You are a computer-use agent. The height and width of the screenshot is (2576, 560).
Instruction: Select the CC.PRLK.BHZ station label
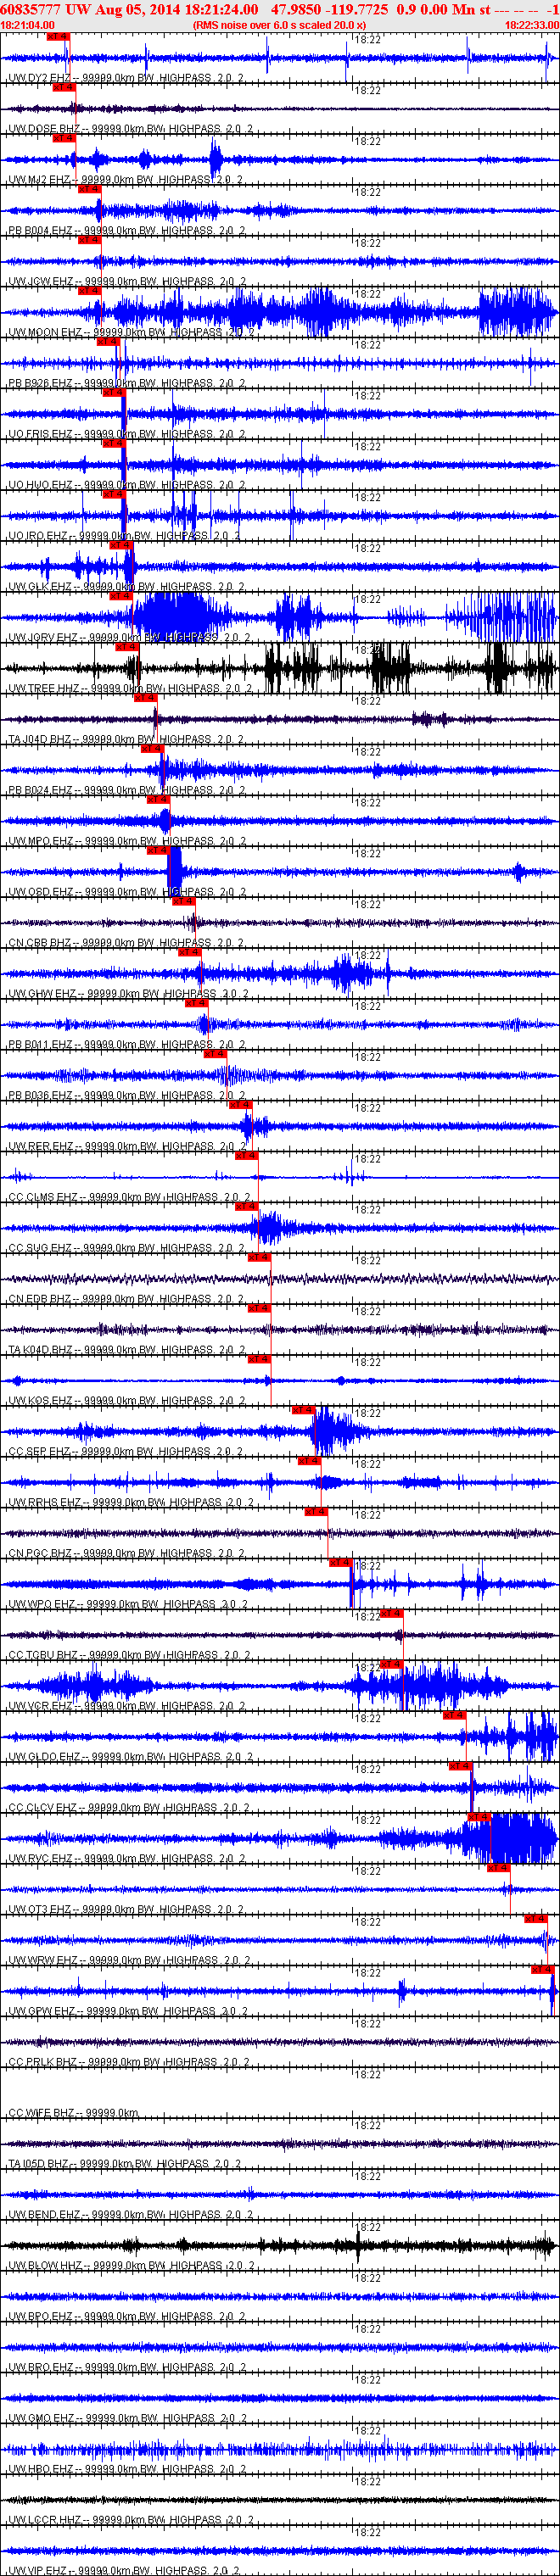click(43, 2064)
